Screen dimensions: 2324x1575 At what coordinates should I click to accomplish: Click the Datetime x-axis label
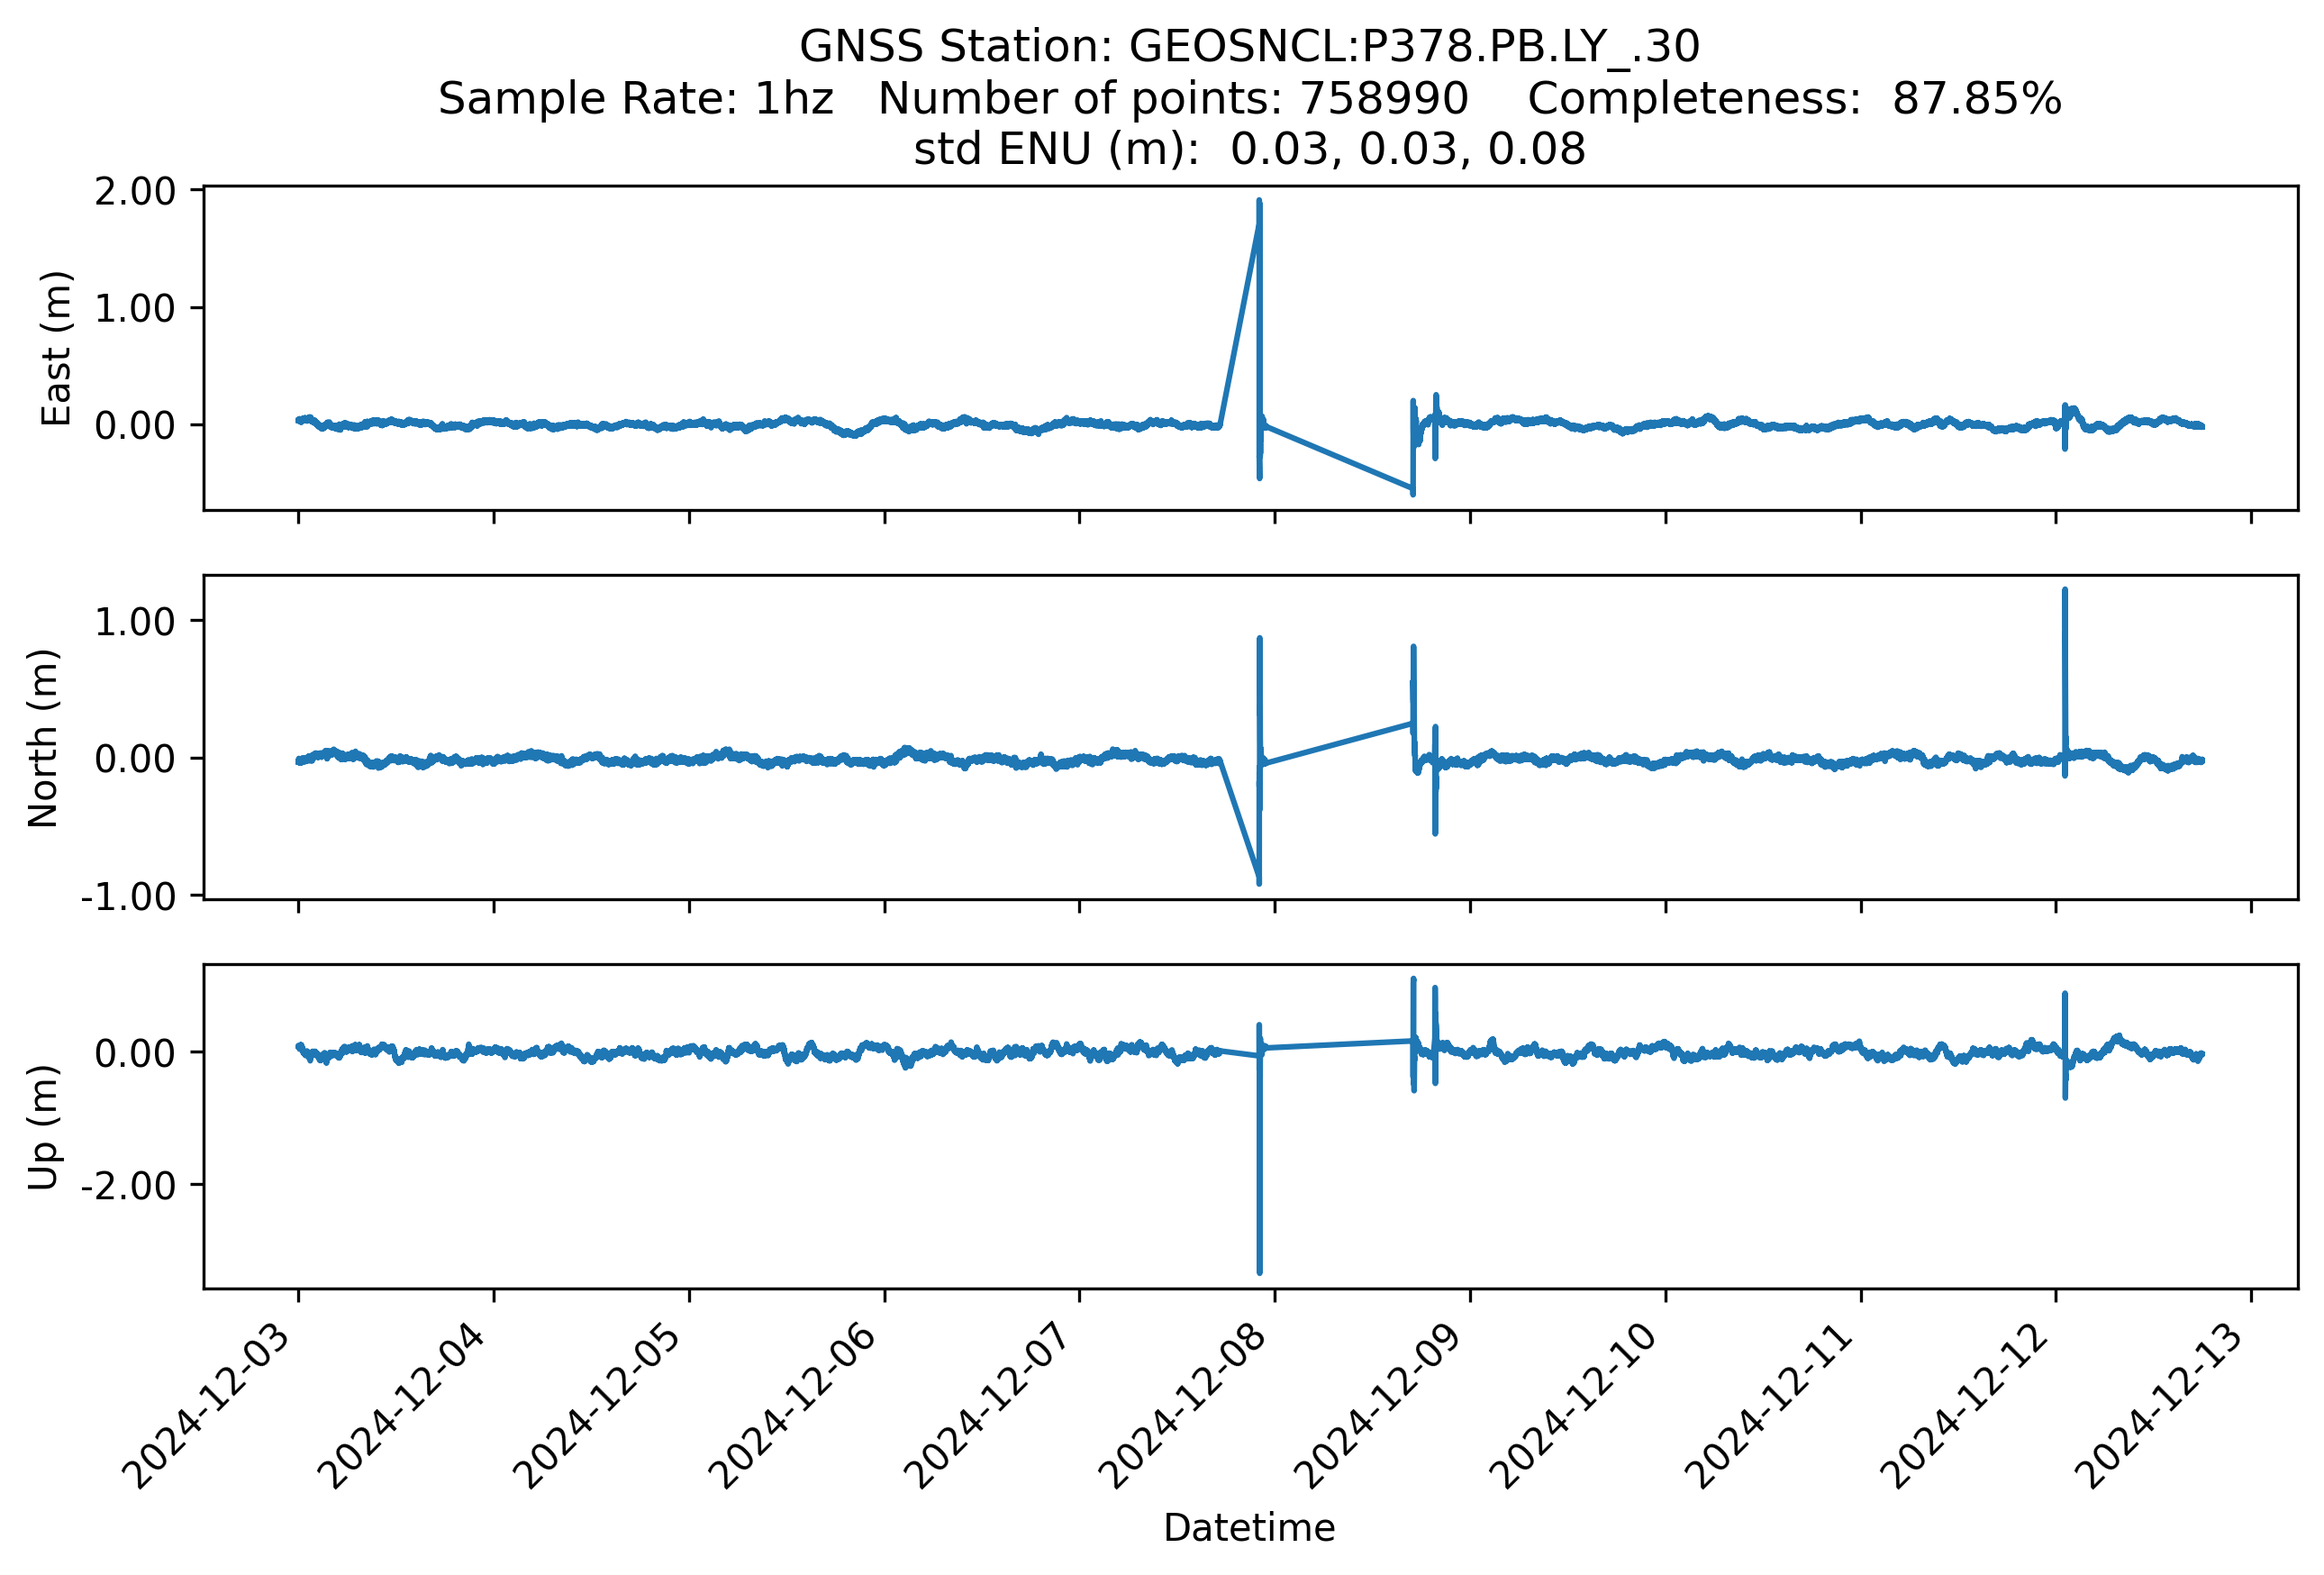click(x=1249, y=1527)
